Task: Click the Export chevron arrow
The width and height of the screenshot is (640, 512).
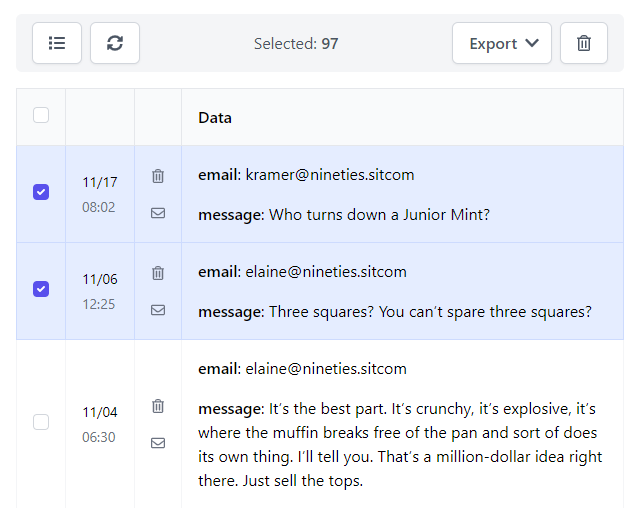Action: (532, 43)
